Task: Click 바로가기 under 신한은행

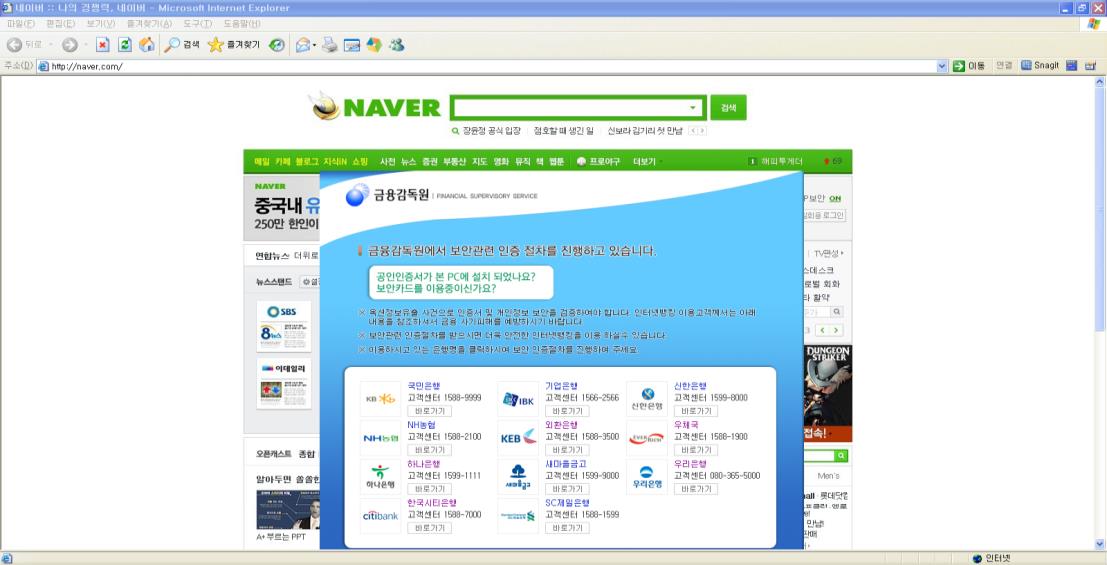Action: (x=695, y=411)
